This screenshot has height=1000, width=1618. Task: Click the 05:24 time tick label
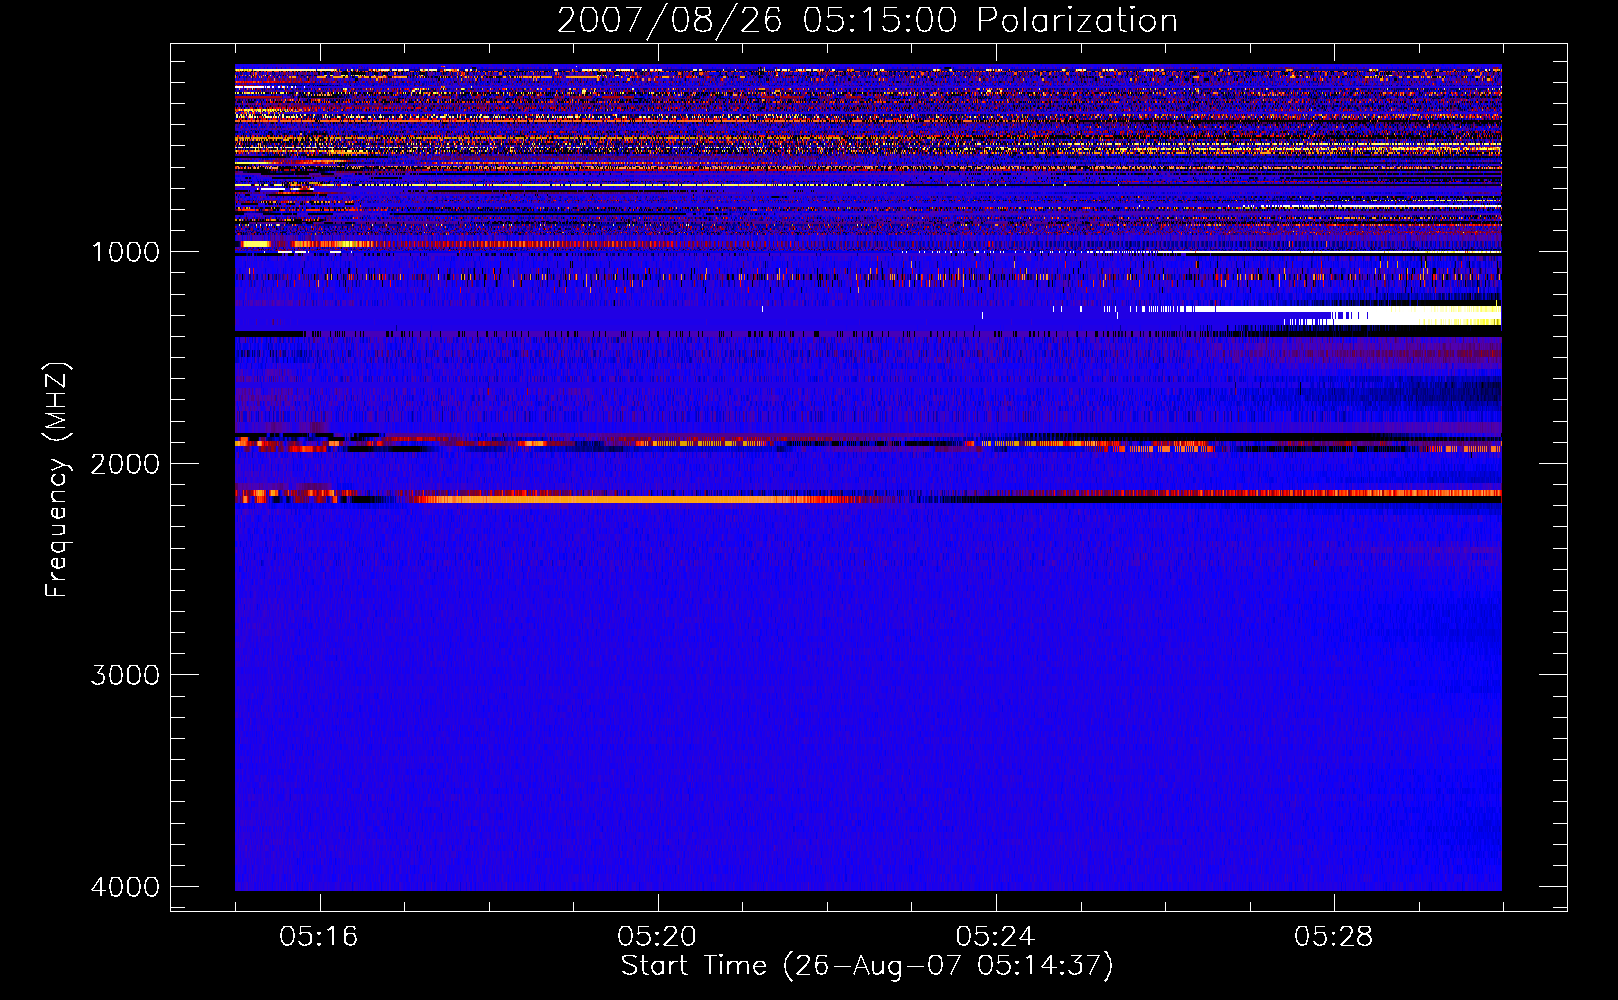(995, 937)
